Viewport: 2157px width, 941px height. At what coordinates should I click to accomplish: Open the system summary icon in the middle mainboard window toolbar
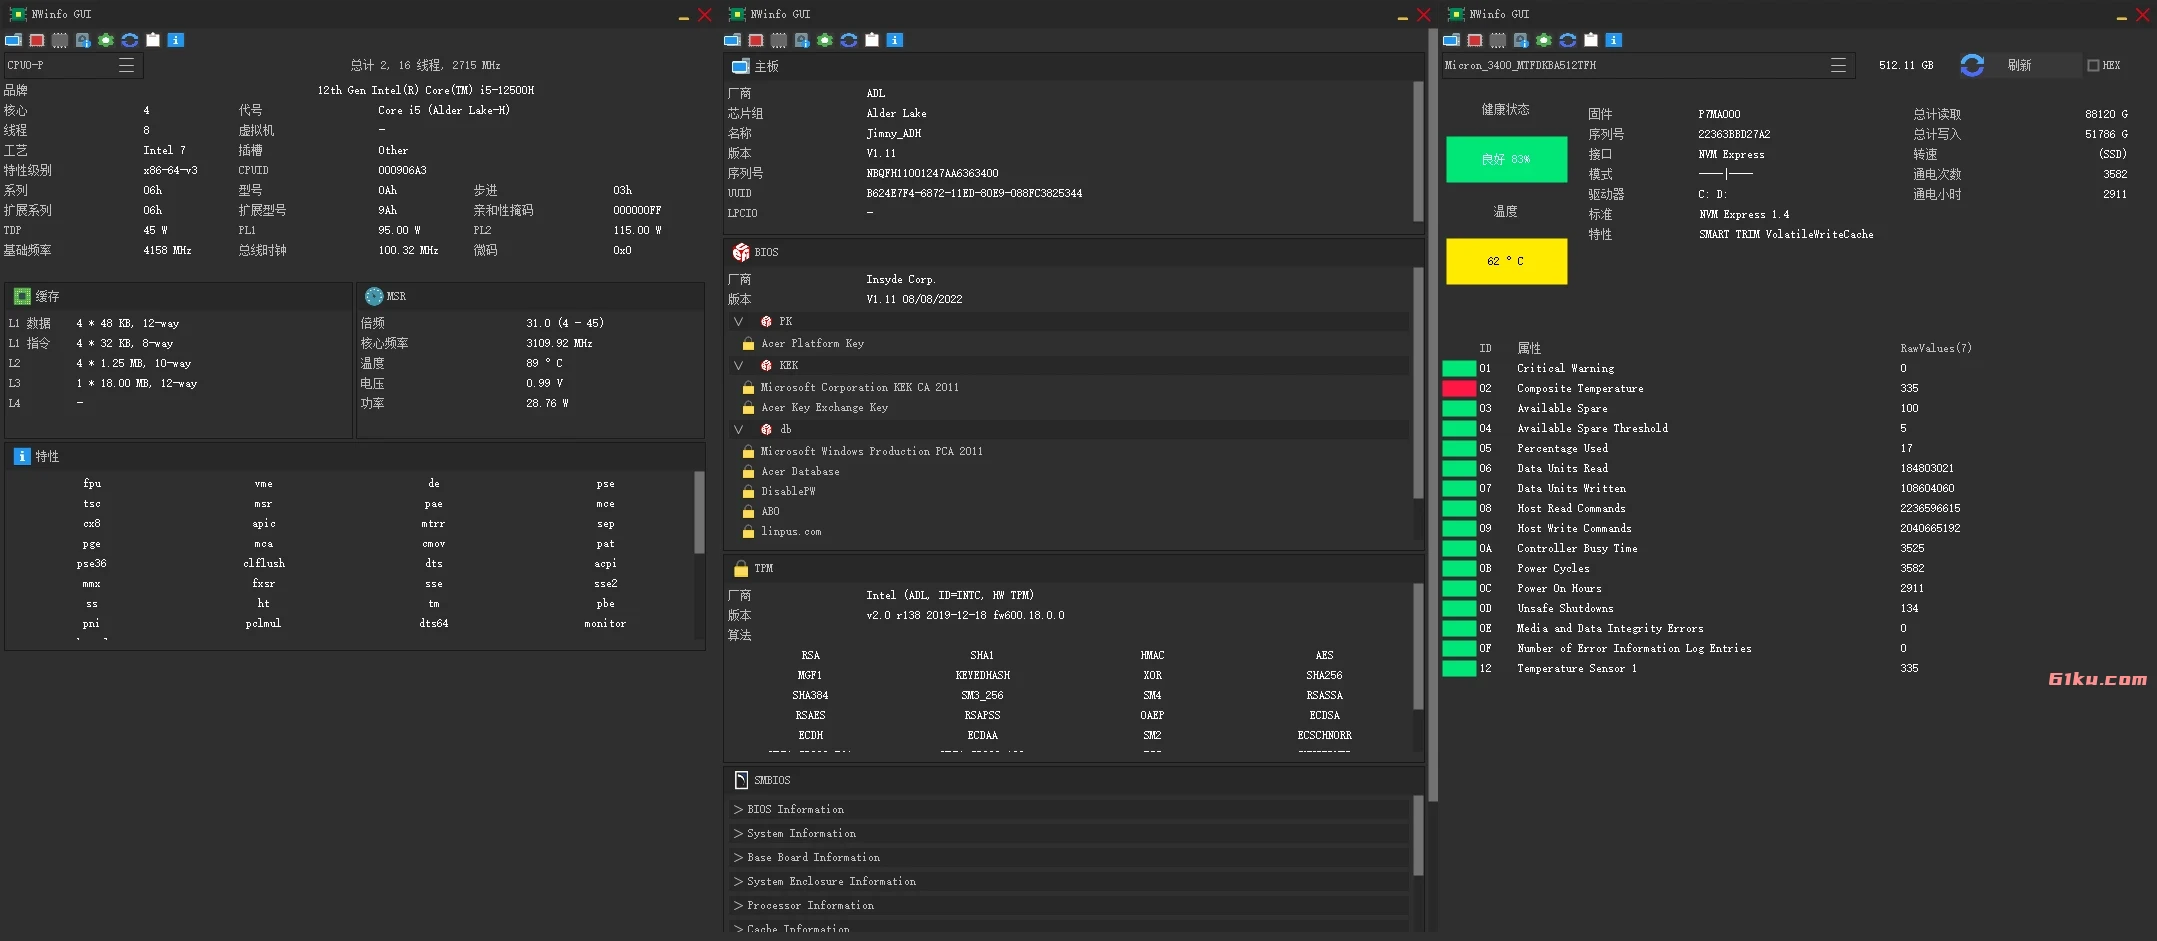[732, 40]
